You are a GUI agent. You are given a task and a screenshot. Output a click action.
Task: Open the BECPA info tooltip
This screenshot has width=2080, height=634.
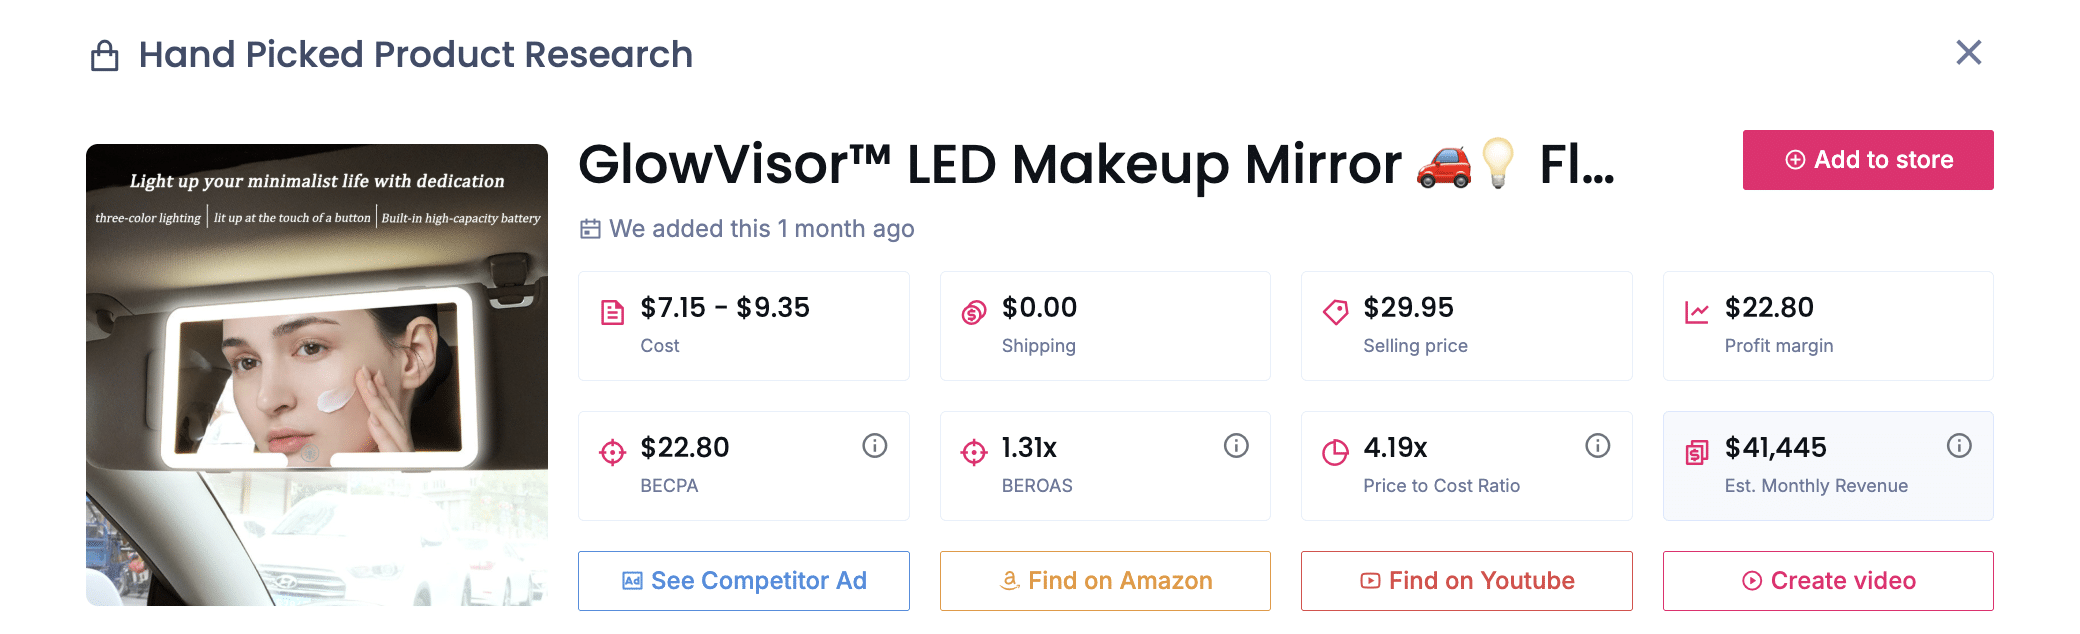coord(874,446)
